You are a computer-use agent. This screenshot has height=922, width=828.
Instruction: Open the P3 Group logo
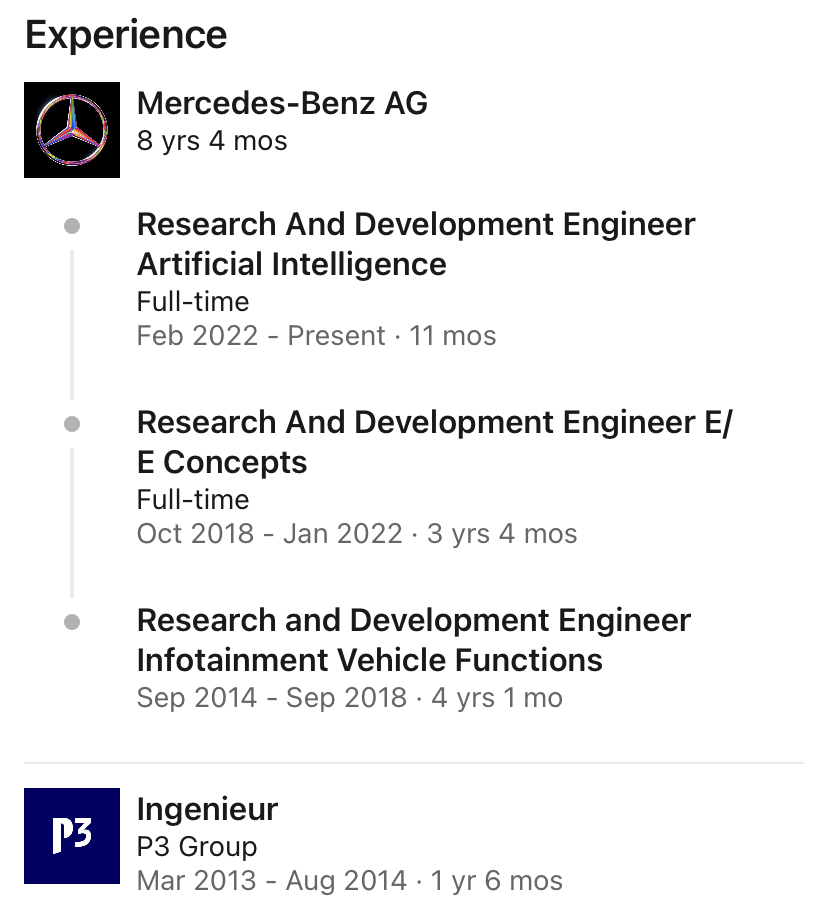coord(72,836)
